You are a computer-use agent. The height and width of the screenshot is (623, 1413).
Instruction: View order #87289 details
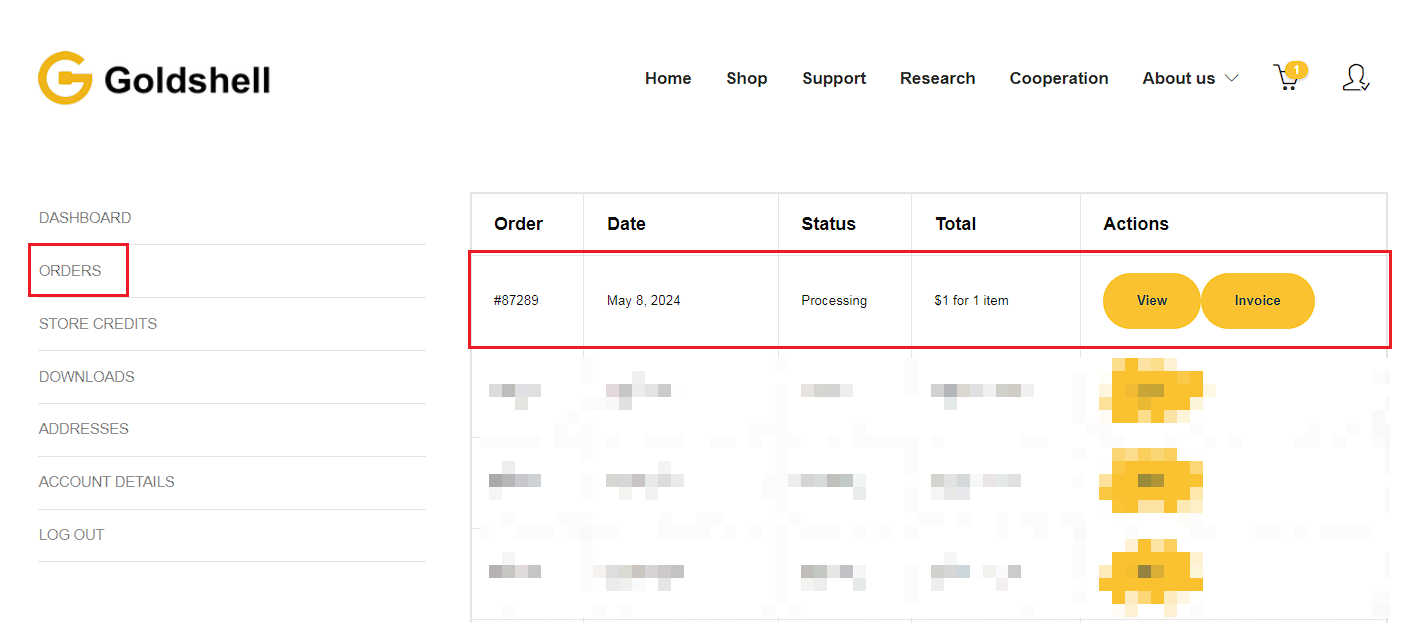click(x=1151, y=300)
